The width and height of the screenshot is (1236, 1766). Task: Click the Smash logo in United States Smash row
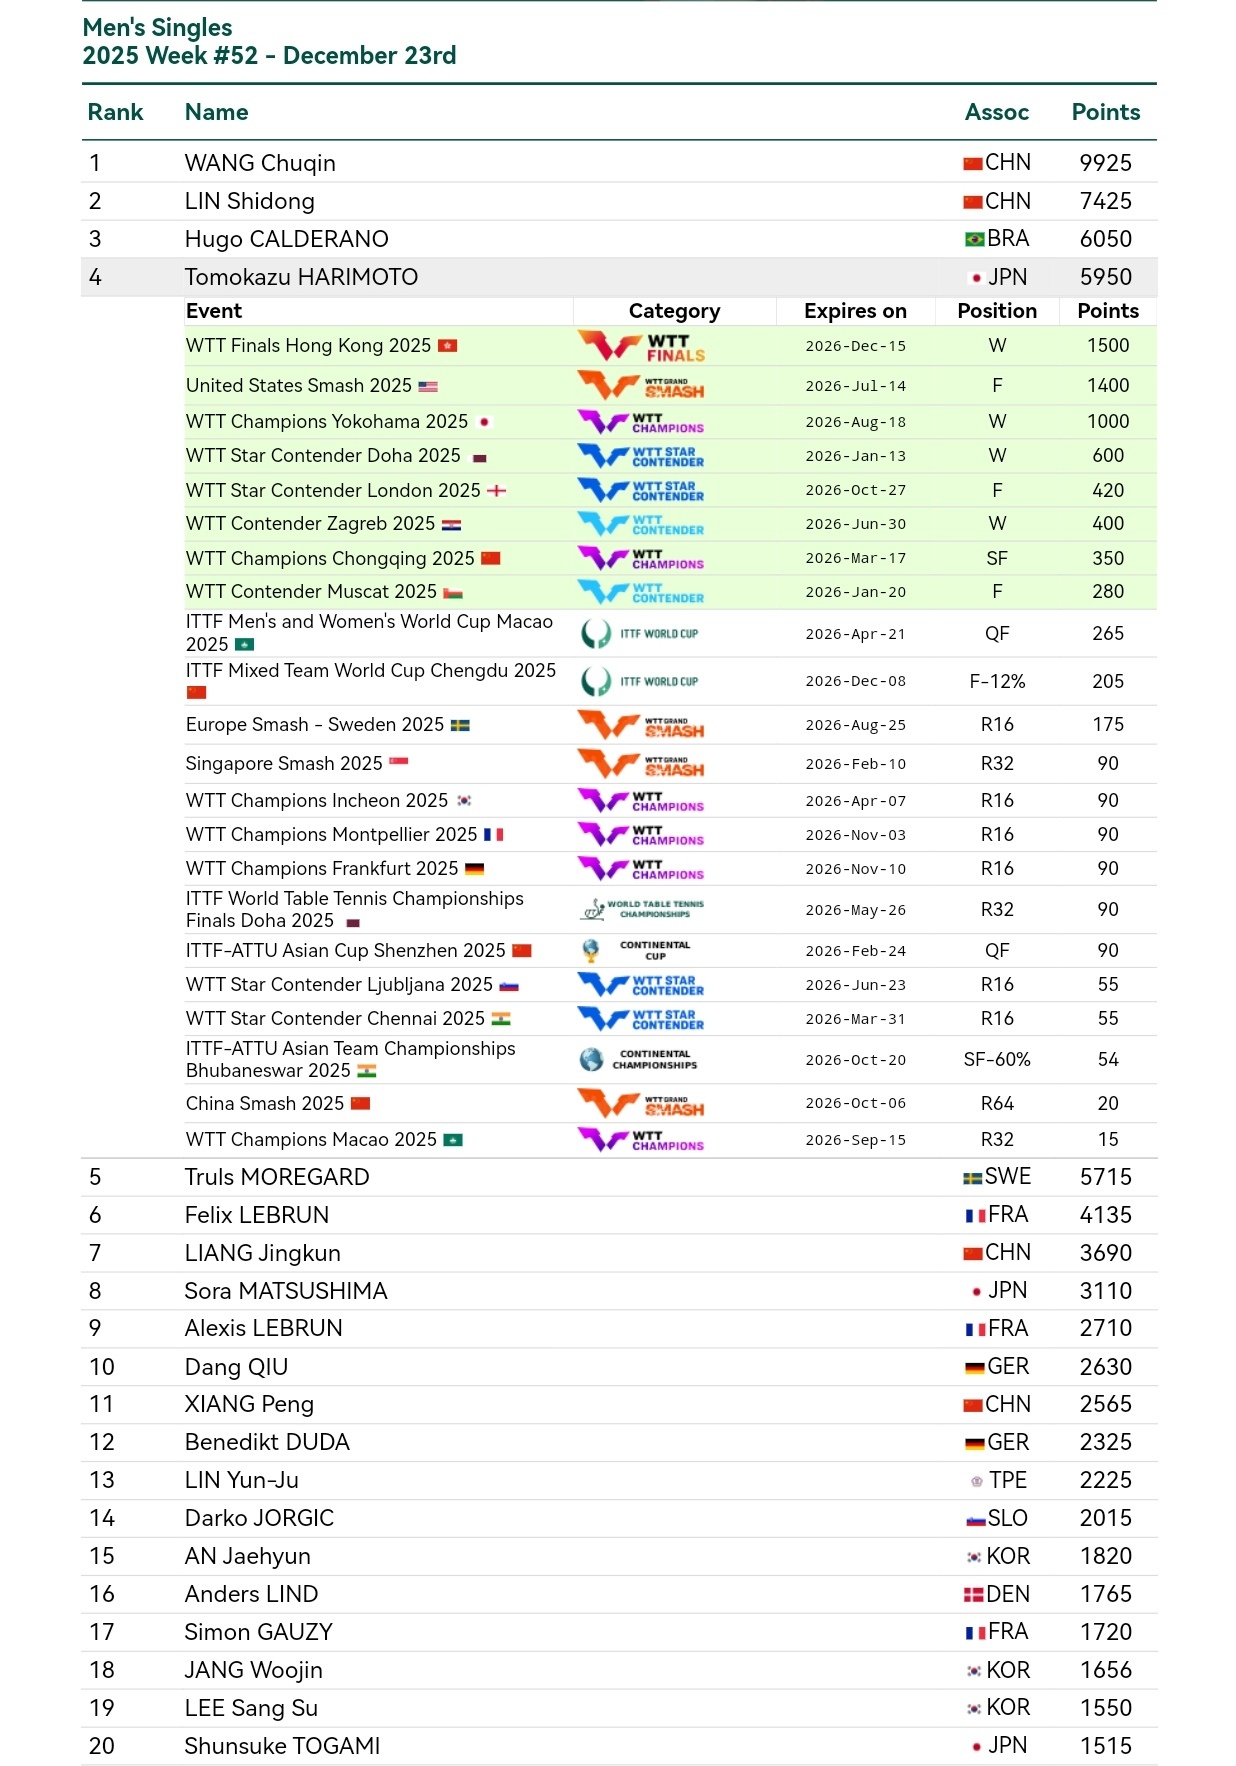point(641,385)
